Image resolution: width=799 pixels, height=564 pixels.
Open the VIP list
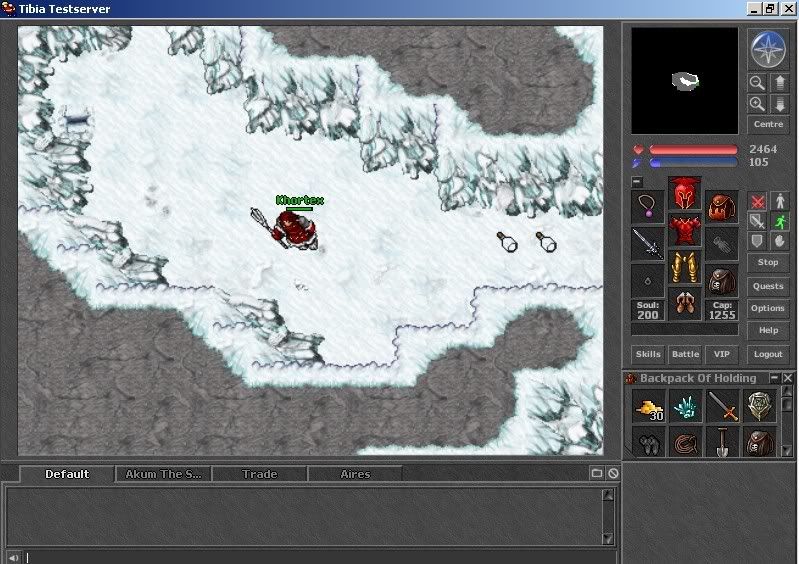coord(722,354)
